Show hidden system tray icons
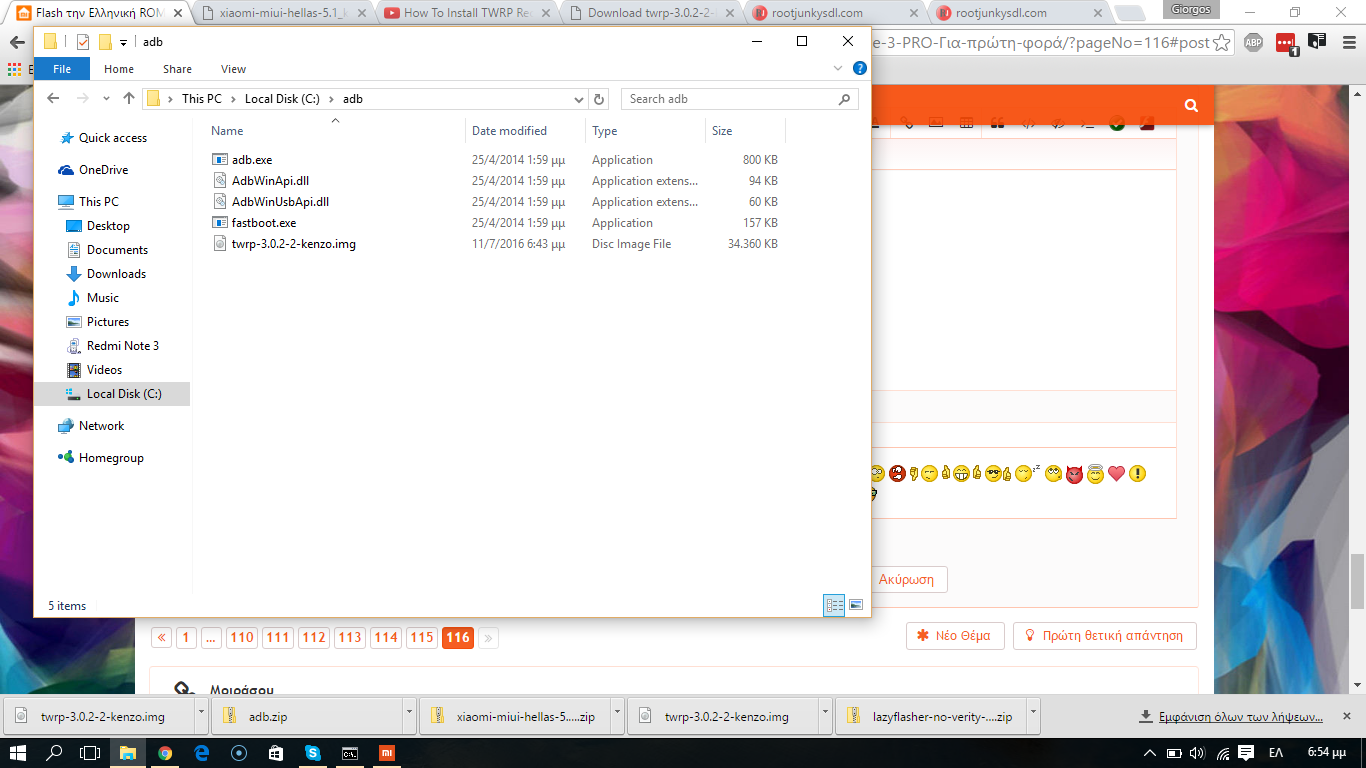The height and width of the screenshot is (768, 1366). click(x=1148, y=752)
